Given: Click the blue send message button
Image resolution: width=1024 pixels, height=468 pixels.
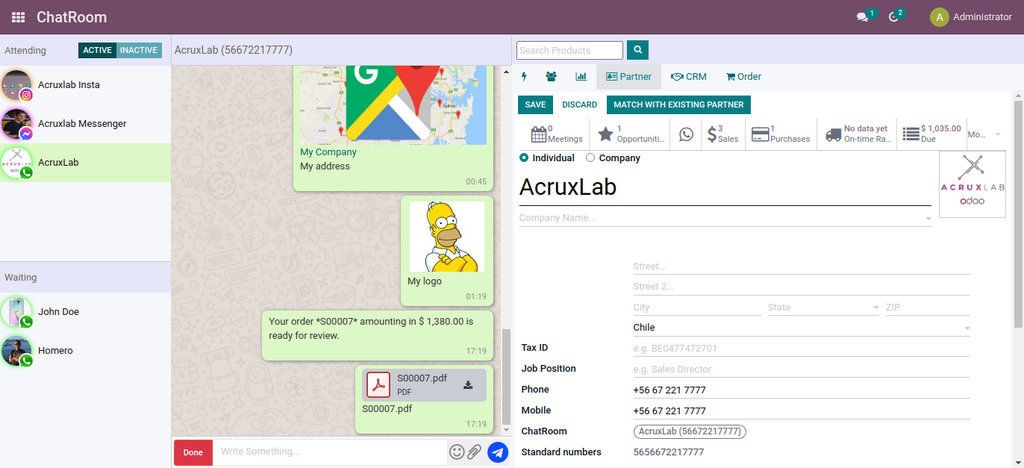Looking at the screenshot, I should [x=498, y=452].
